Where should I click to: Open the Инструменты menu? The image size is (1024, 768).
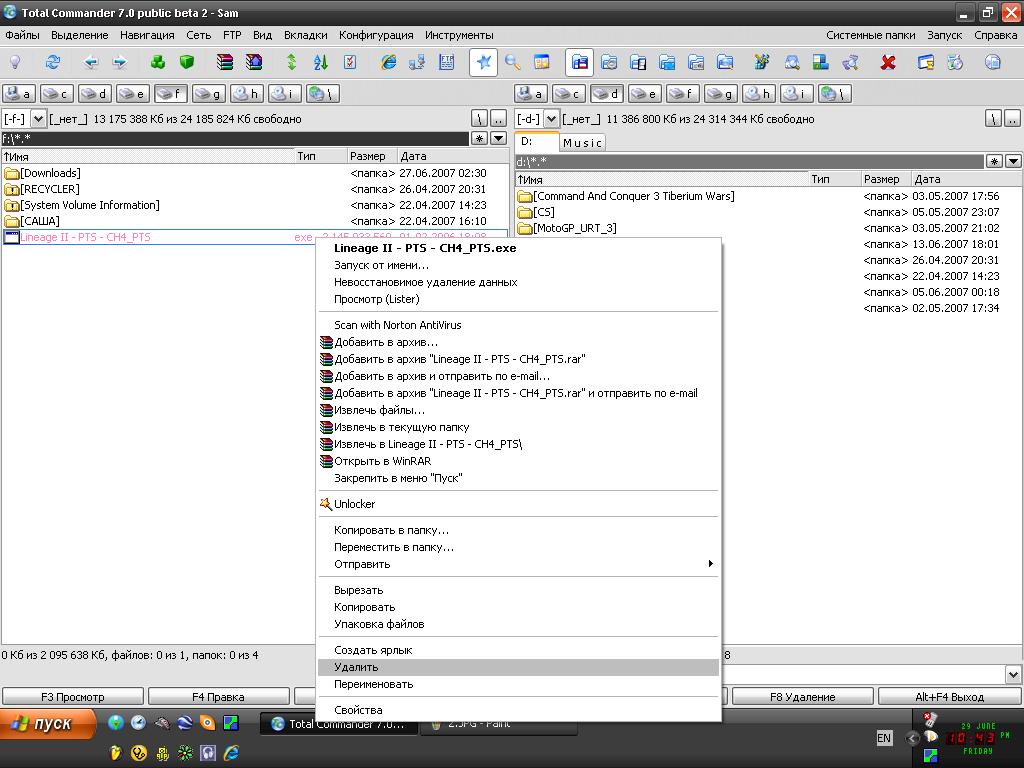coord(459,35)
